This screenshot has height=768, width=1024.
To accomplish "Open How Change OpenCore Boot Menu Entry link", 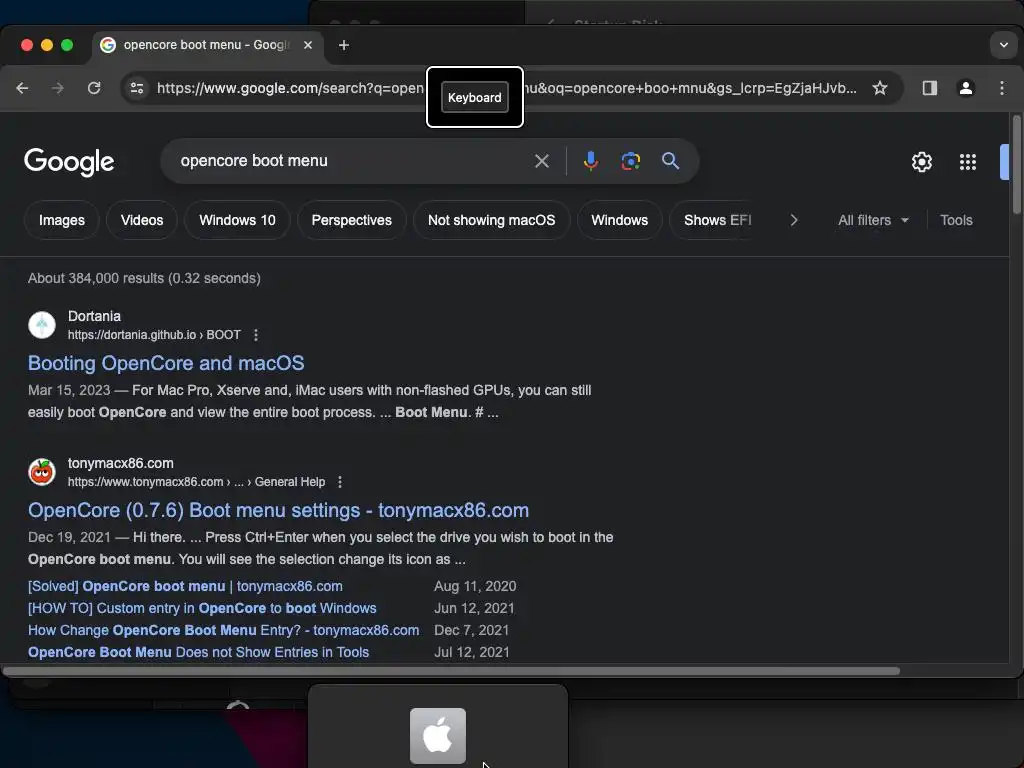I will coord(223,631).
